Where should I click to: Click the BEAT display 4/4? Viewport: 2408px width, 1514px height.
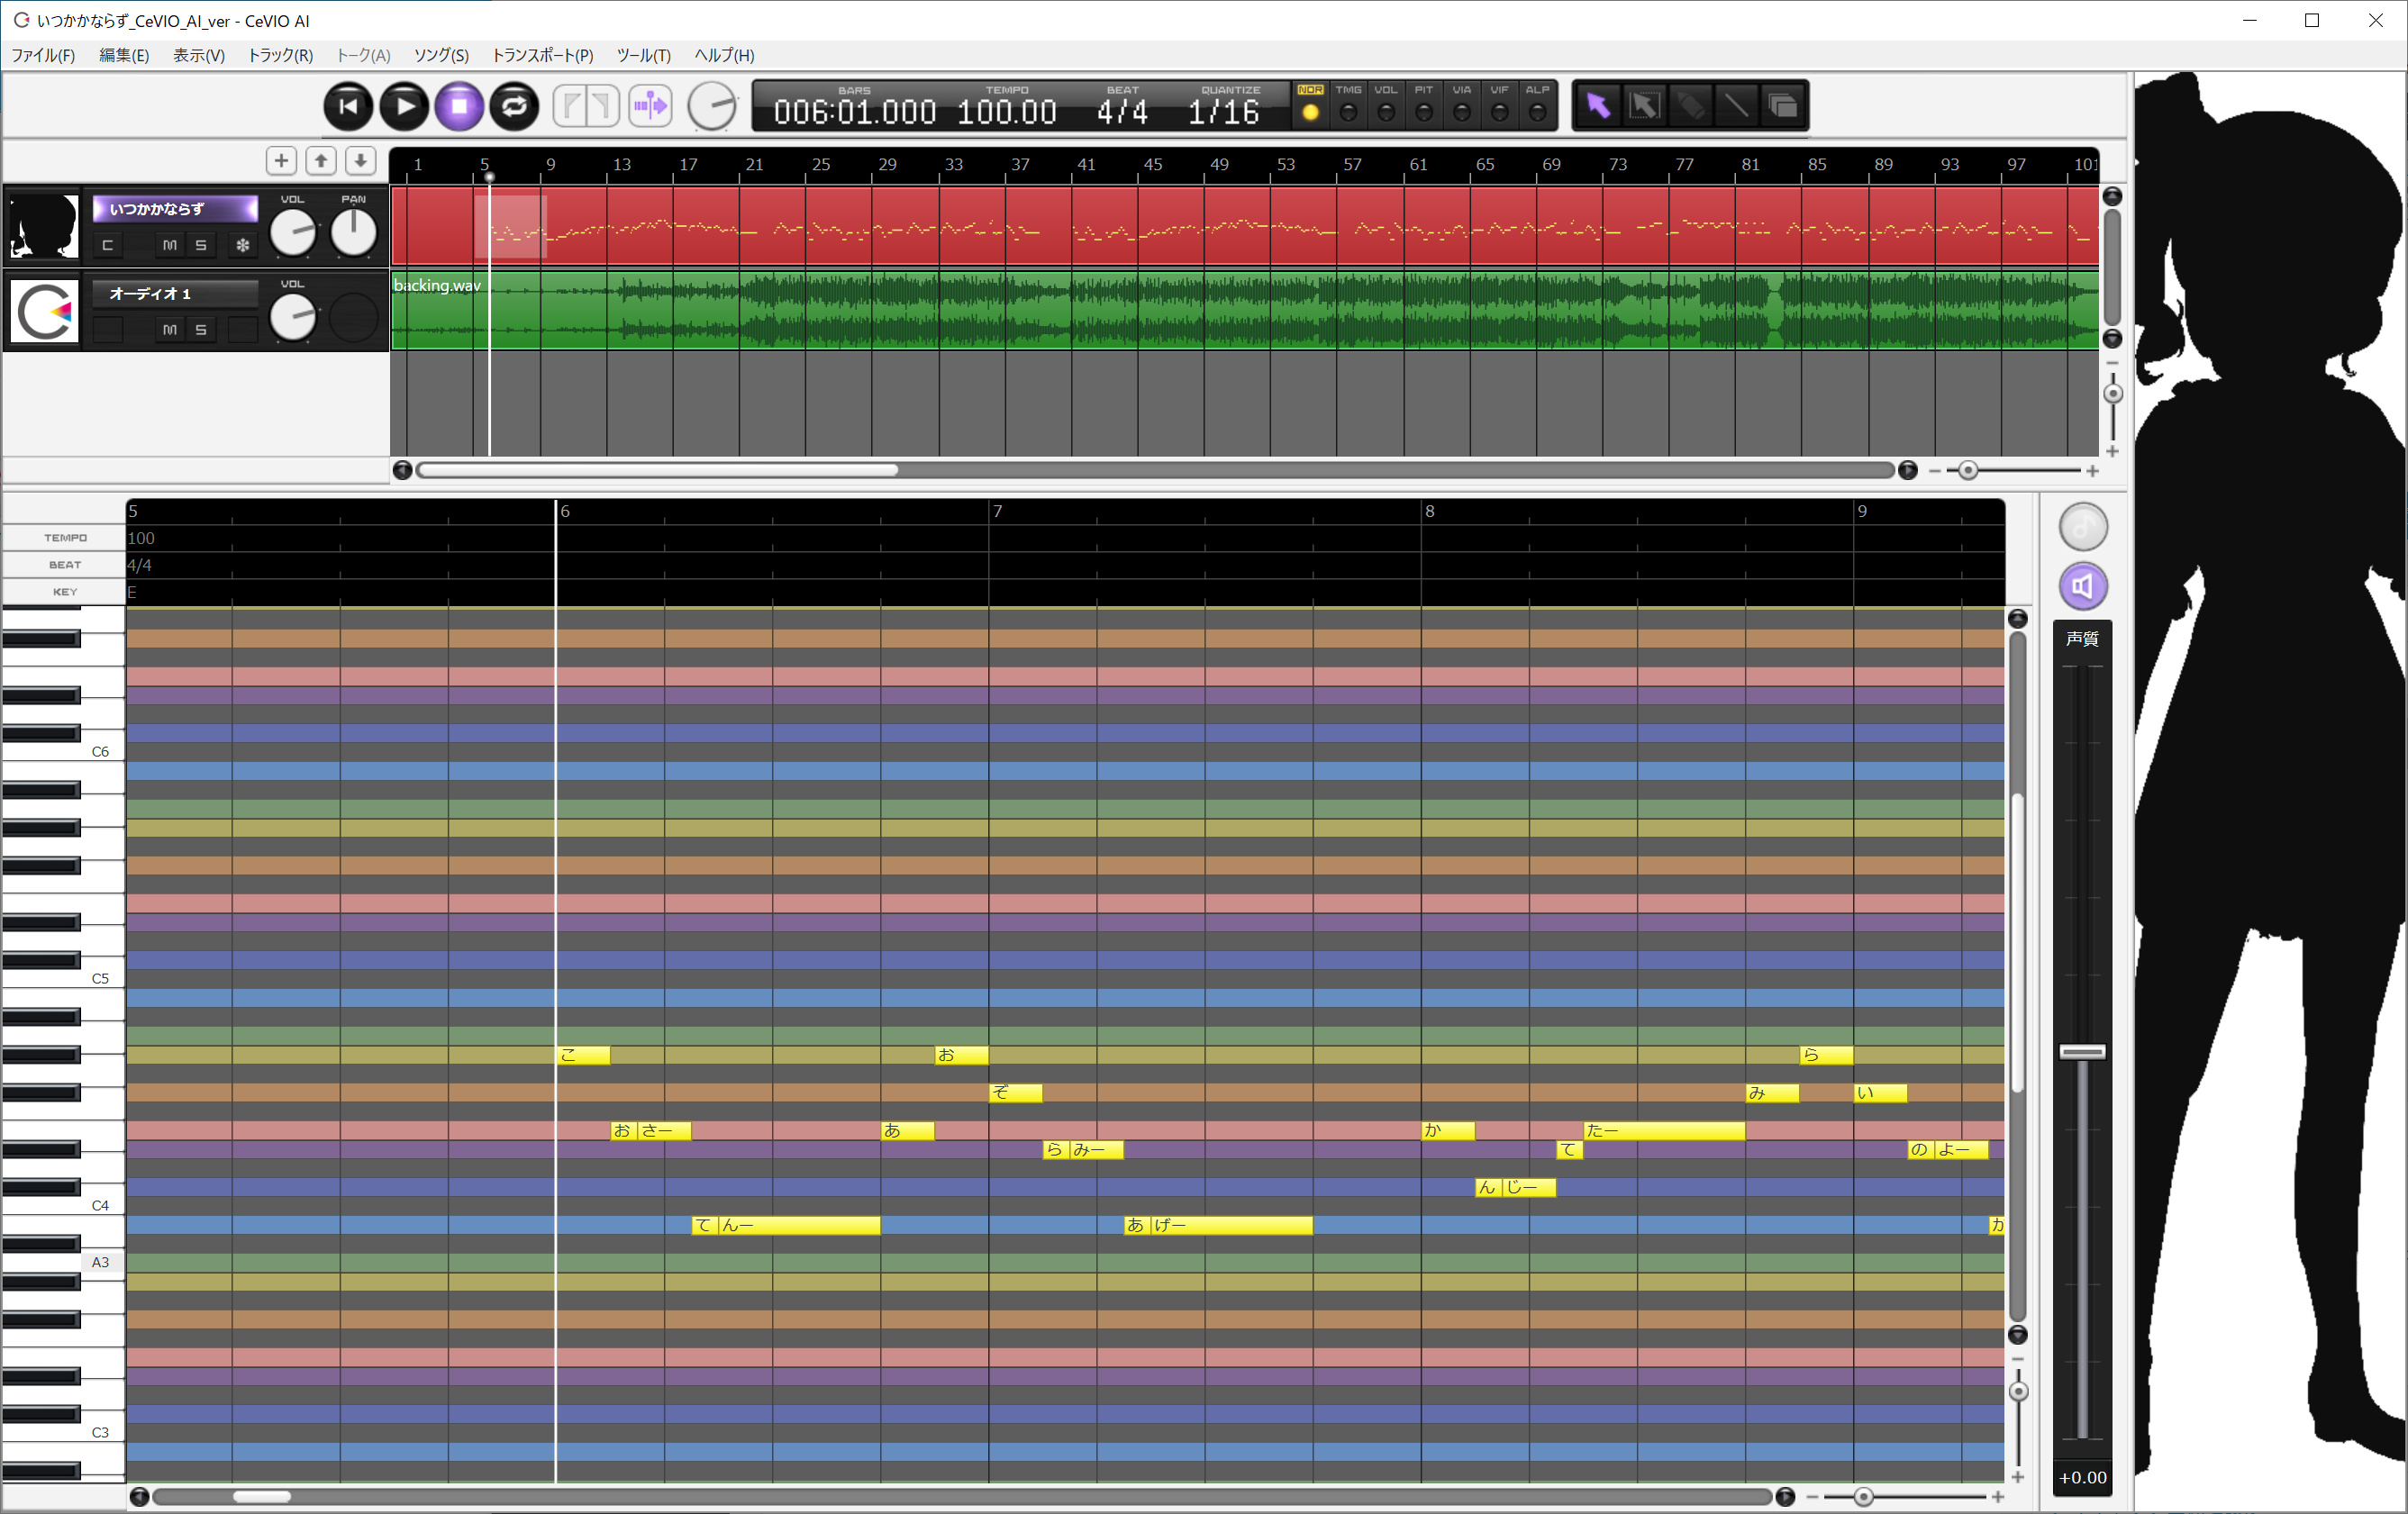click(1122, 112)
